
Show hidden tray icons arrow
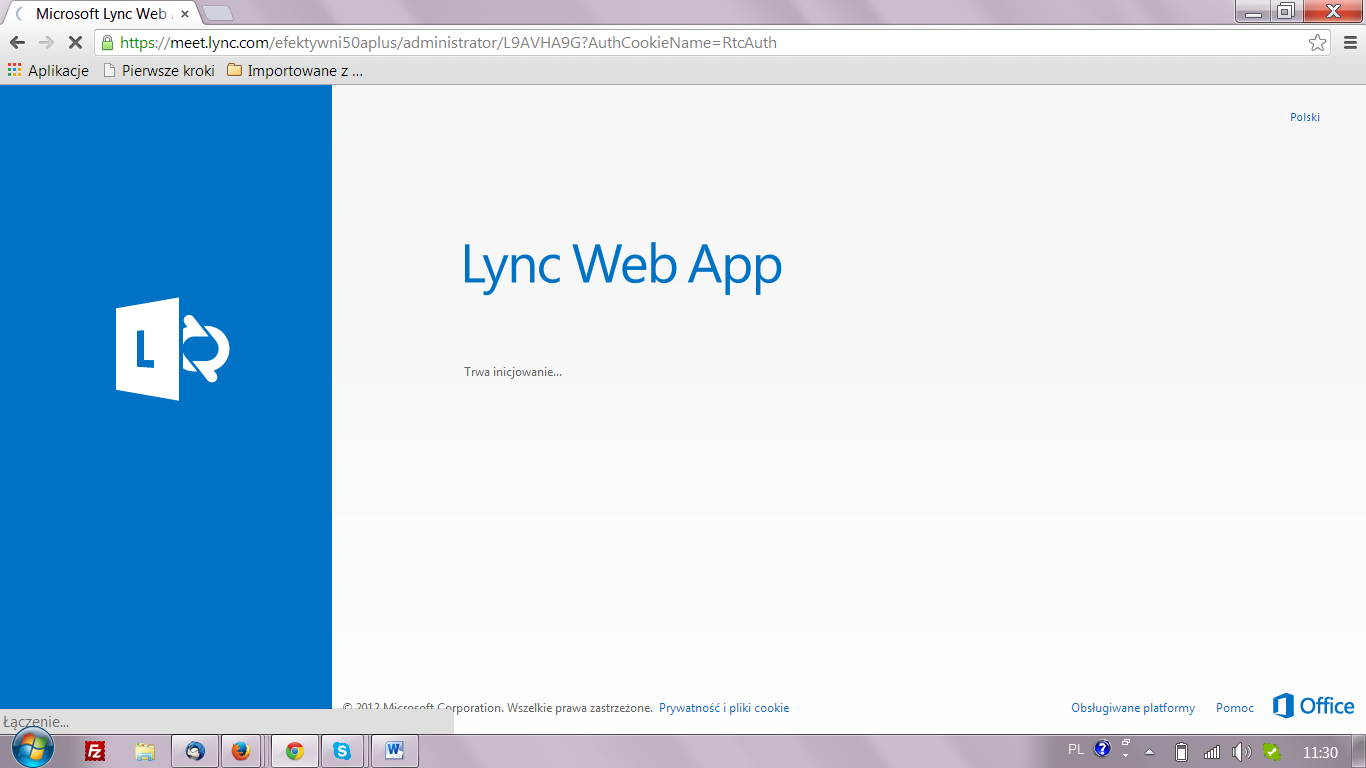pyautogui.click(x=1150, y=752)
